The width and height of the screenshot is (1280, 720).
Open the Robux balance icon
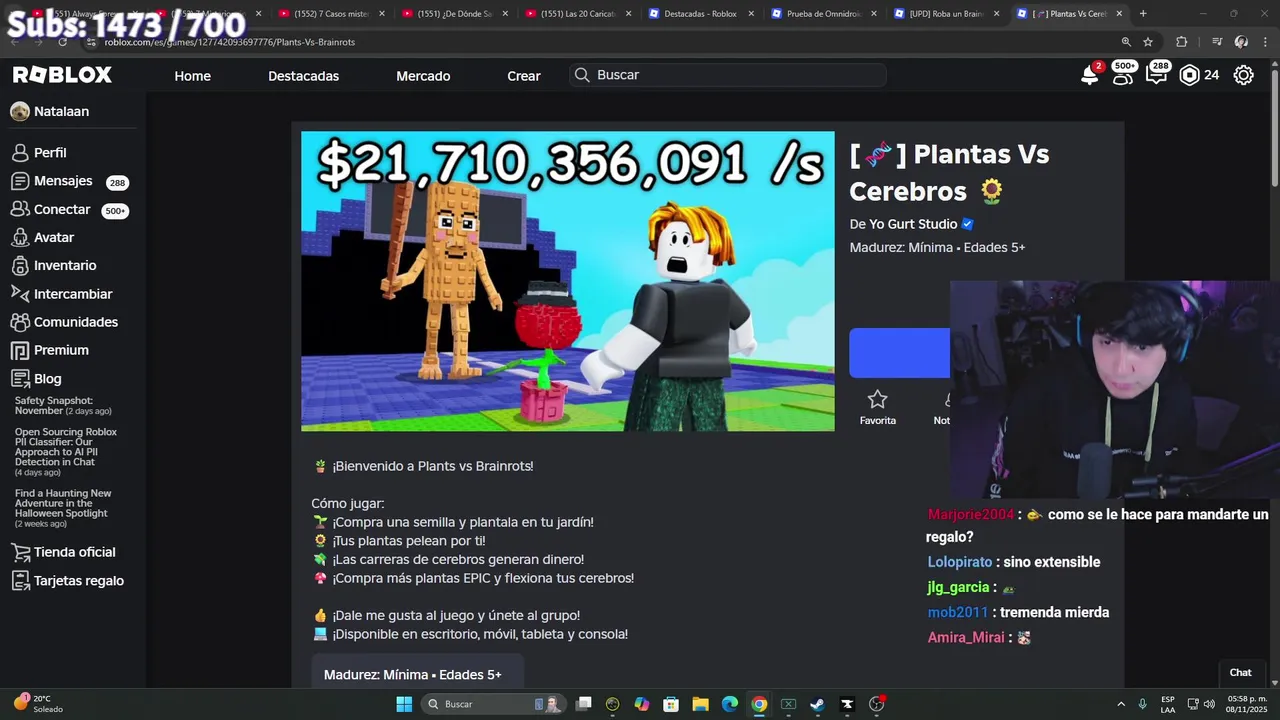[1189, 75]
